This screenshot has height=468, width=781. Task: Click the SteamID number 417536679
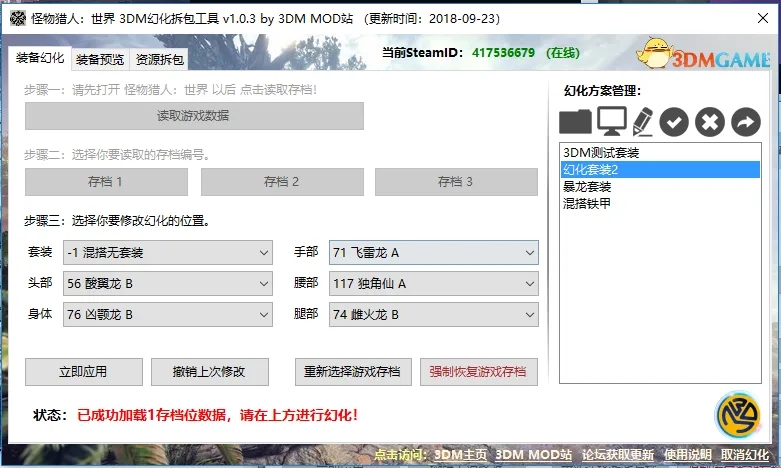pyautogui.click(x=503, y=53)
